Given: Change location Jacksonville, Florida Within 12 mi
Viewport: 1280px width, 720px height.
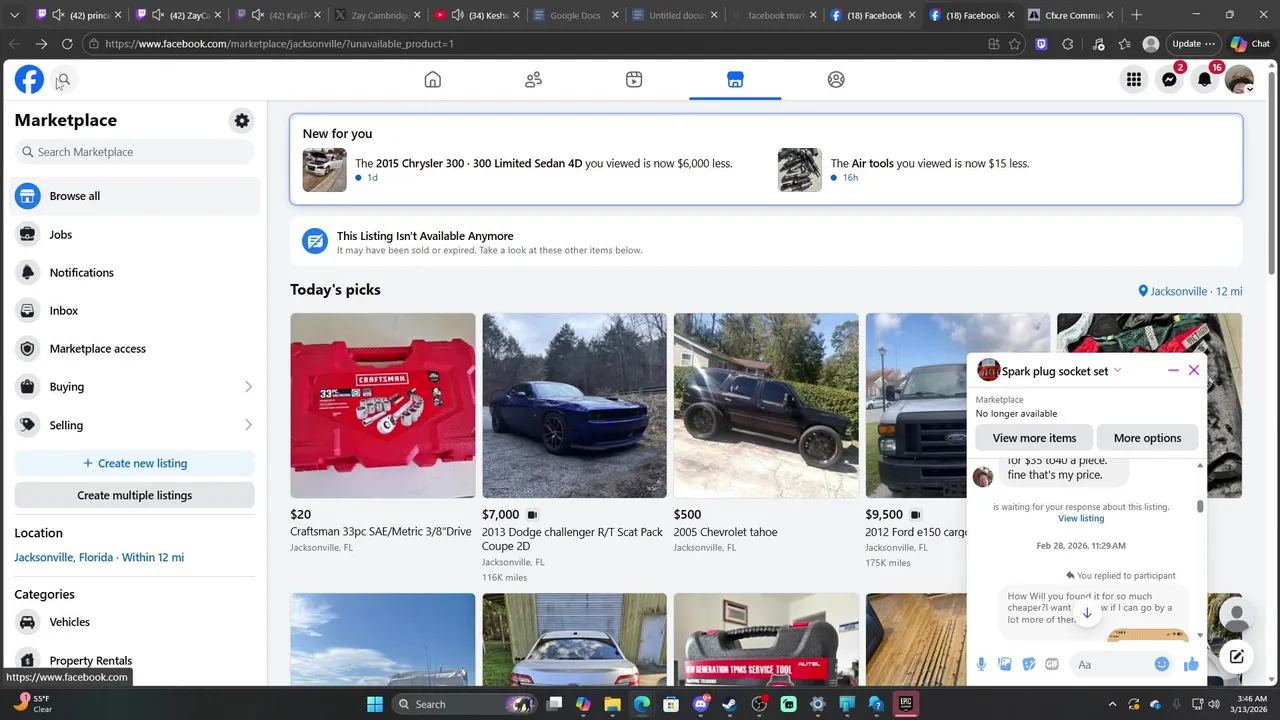Looking at the screenshot, I should click(99, 557).
